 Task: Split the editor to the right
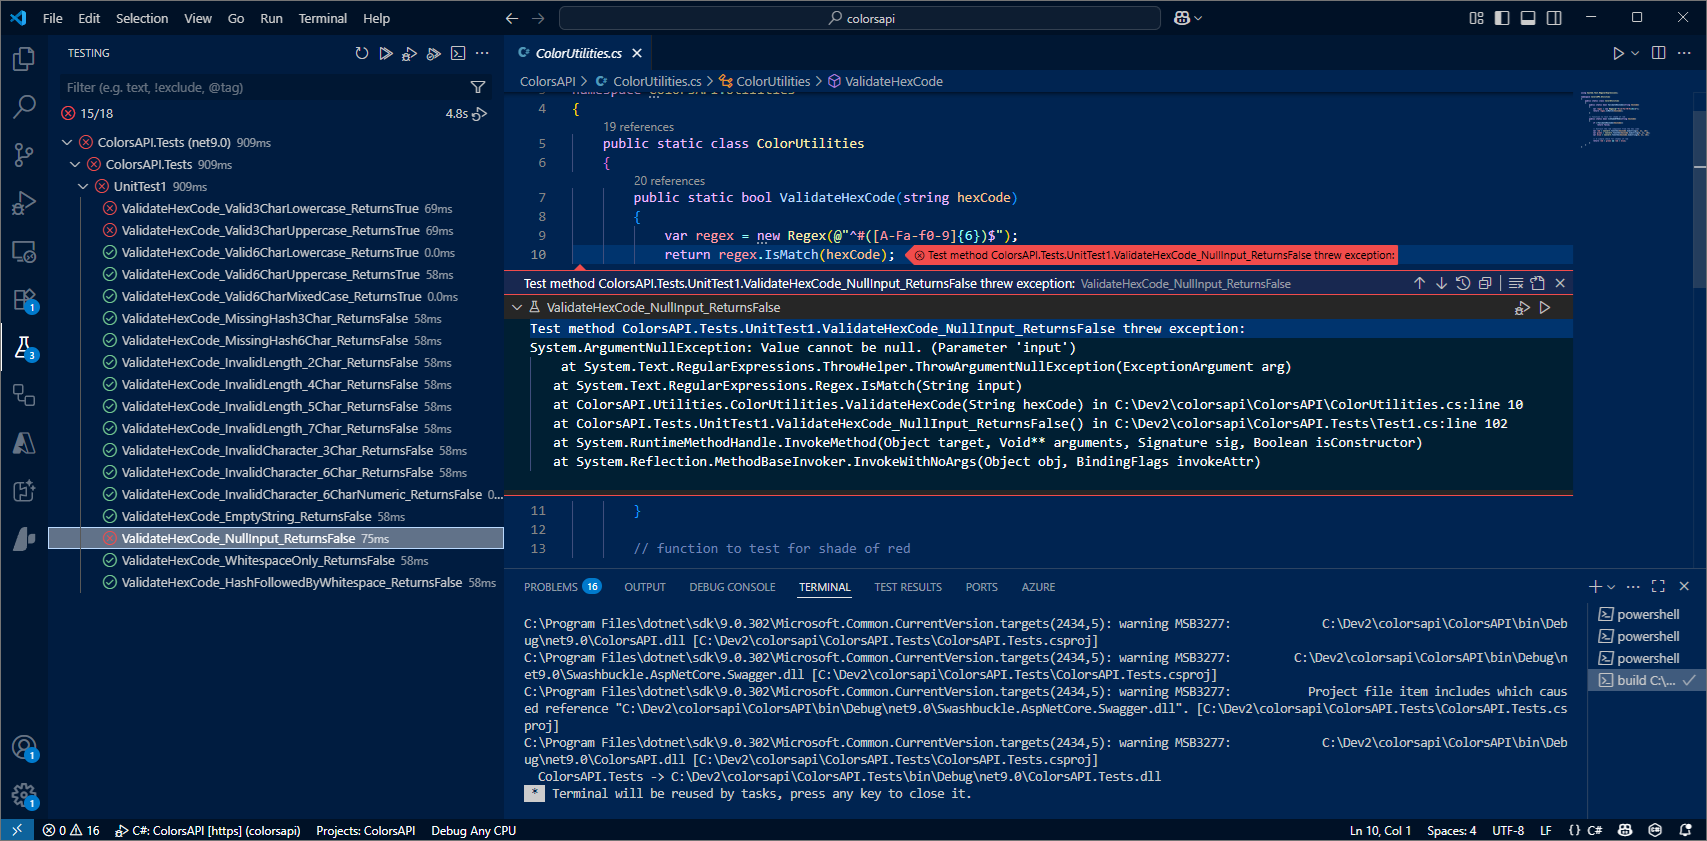click(1658, 53)
